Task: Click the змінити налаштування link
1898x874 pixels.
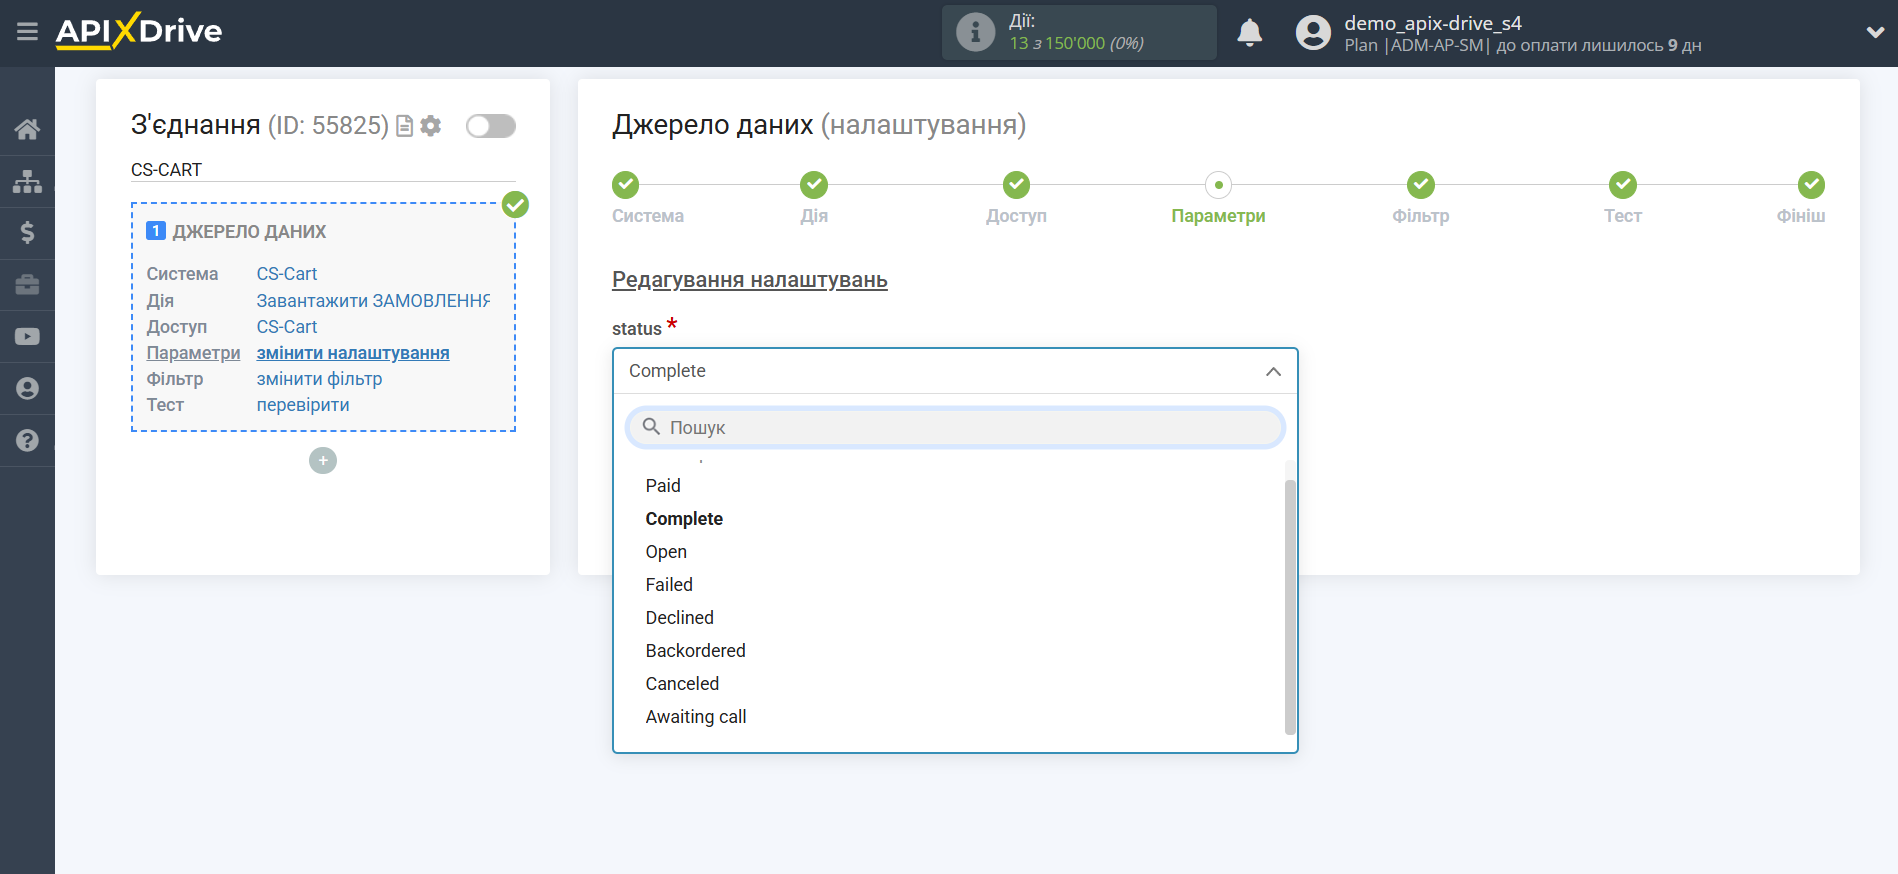Action: (x=353, y=353)
